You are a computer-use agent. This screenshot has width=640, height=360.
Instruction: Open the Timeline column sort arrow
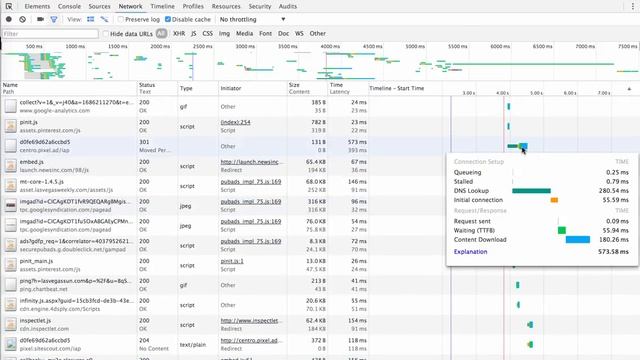coord(629,89)
